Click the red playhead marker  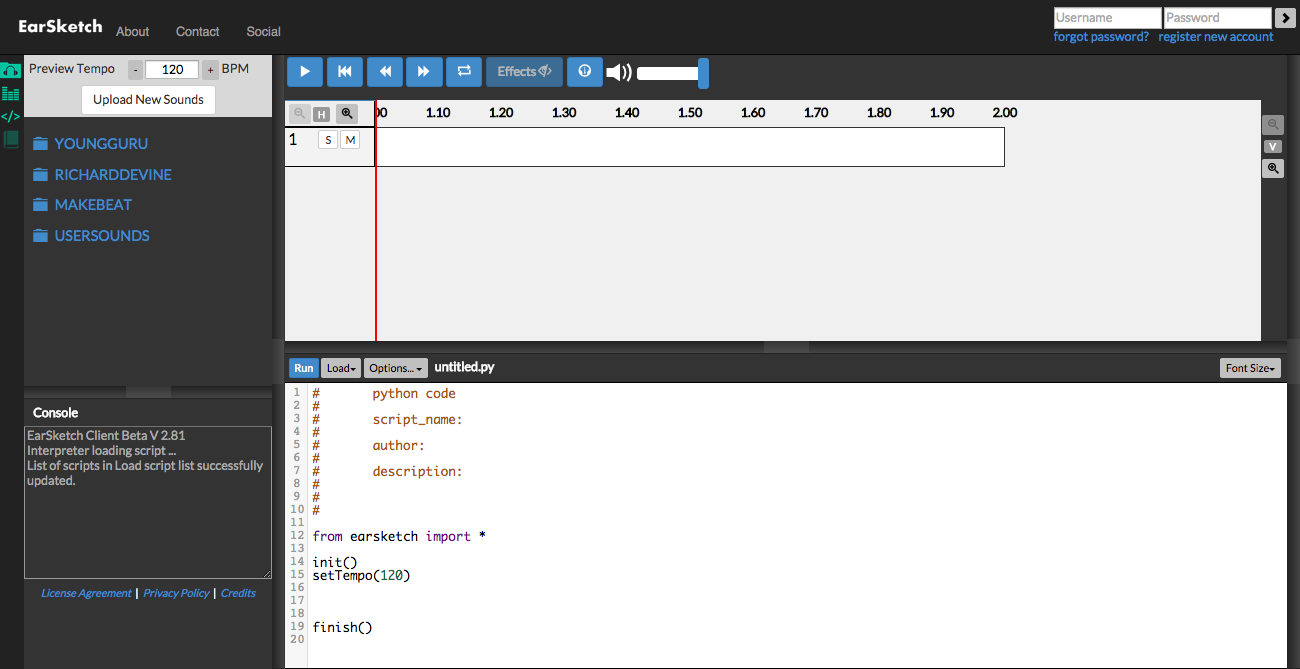375,220
